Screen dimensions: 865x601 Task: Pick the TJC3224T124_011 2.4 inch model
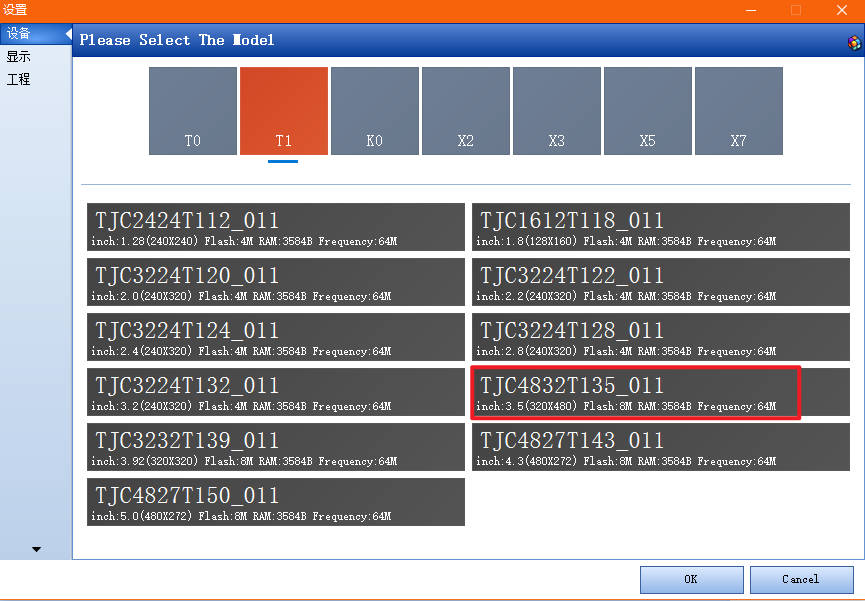tap(276, 338)
